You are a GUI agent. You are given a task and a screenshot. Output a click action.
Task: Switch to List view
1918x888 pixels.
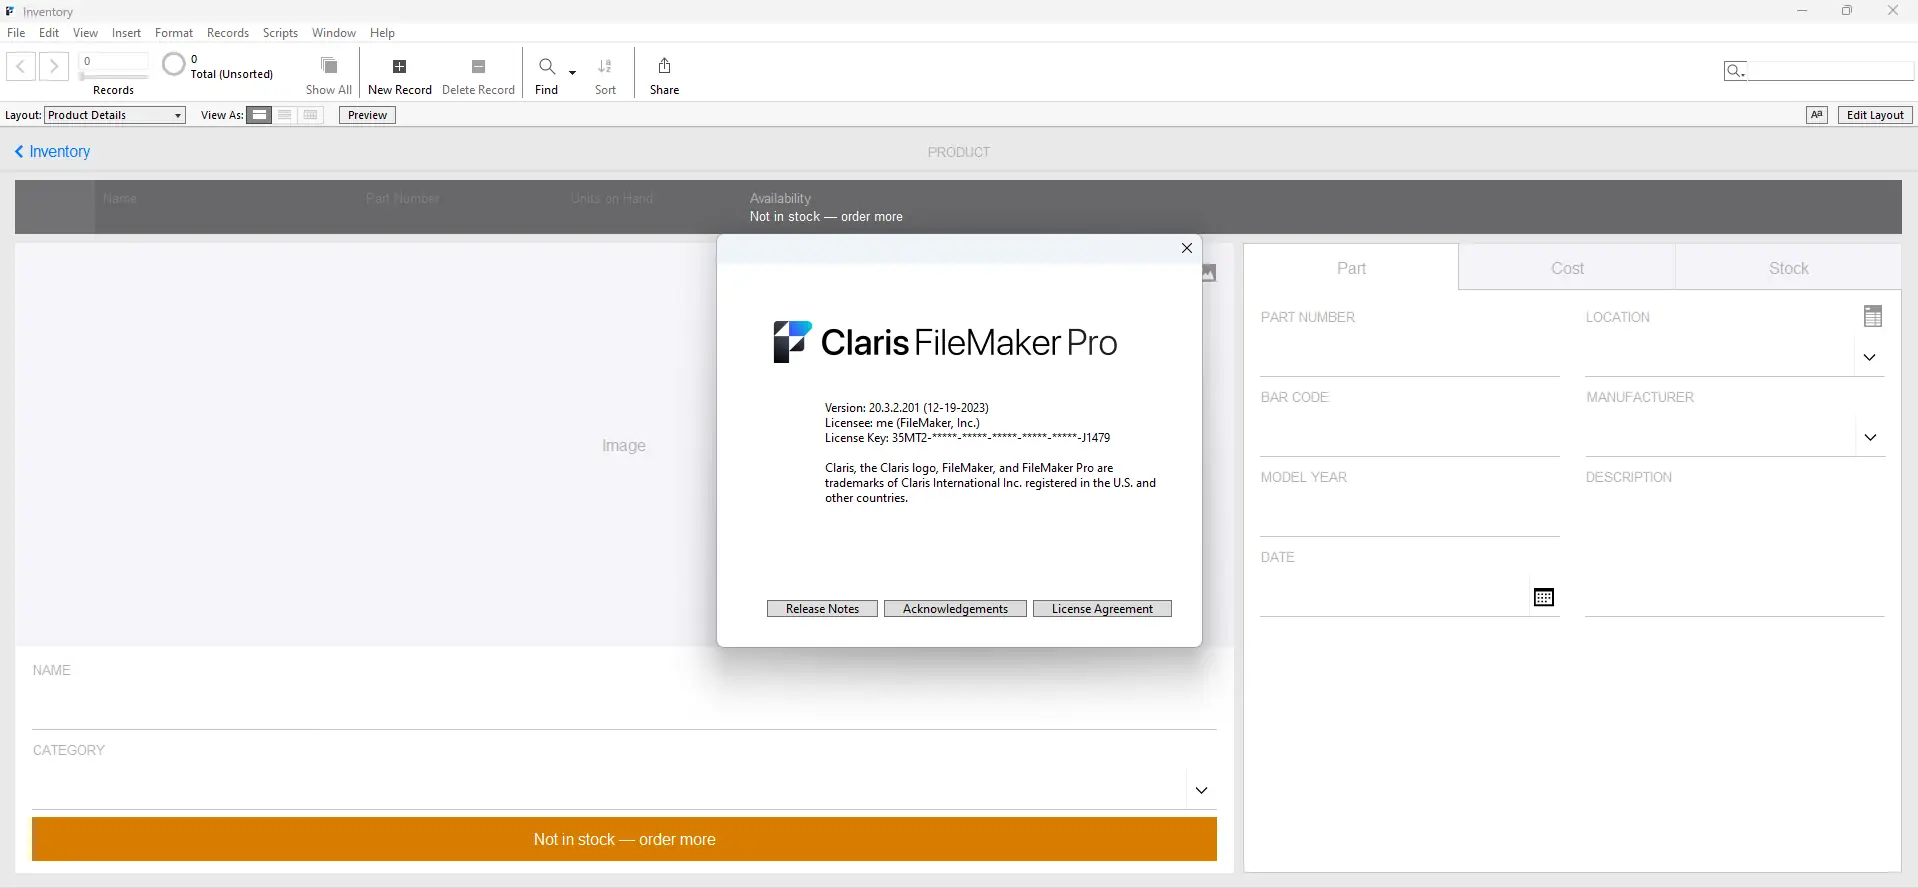tap(285, 115)
